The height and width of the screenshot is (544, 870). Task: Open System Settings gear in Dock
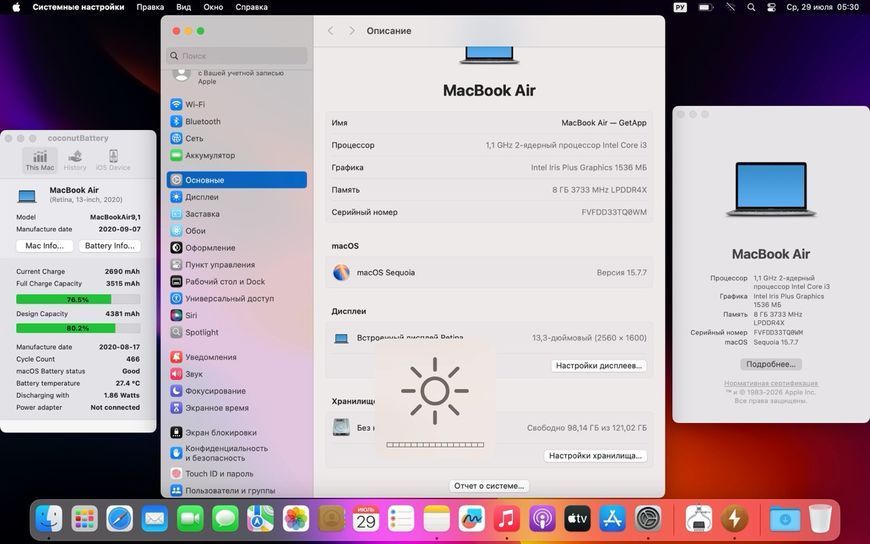pos(648,520)
